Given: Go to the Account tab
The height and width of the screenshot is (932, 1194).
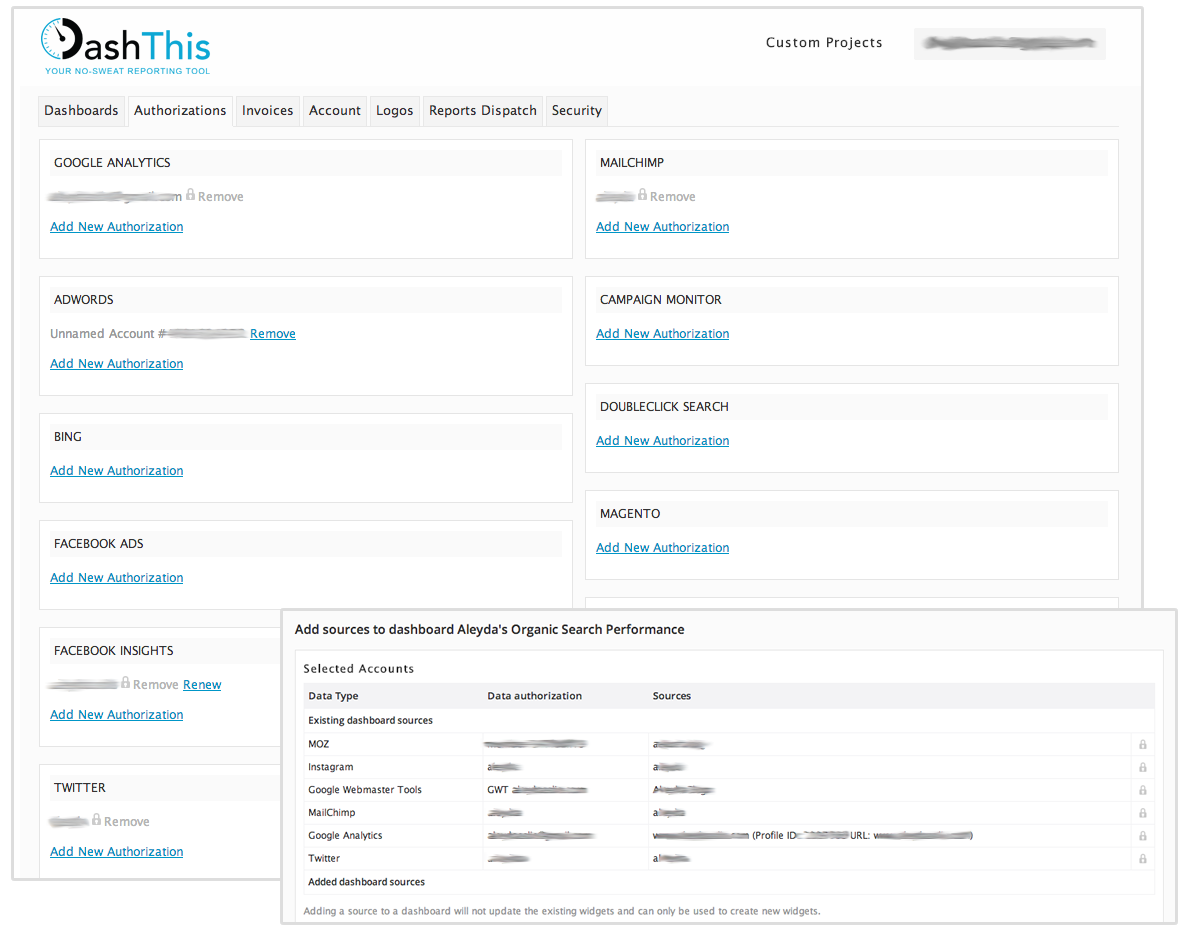Looking at the screenshot, I should pyautogui.click(x=335, y=110).
